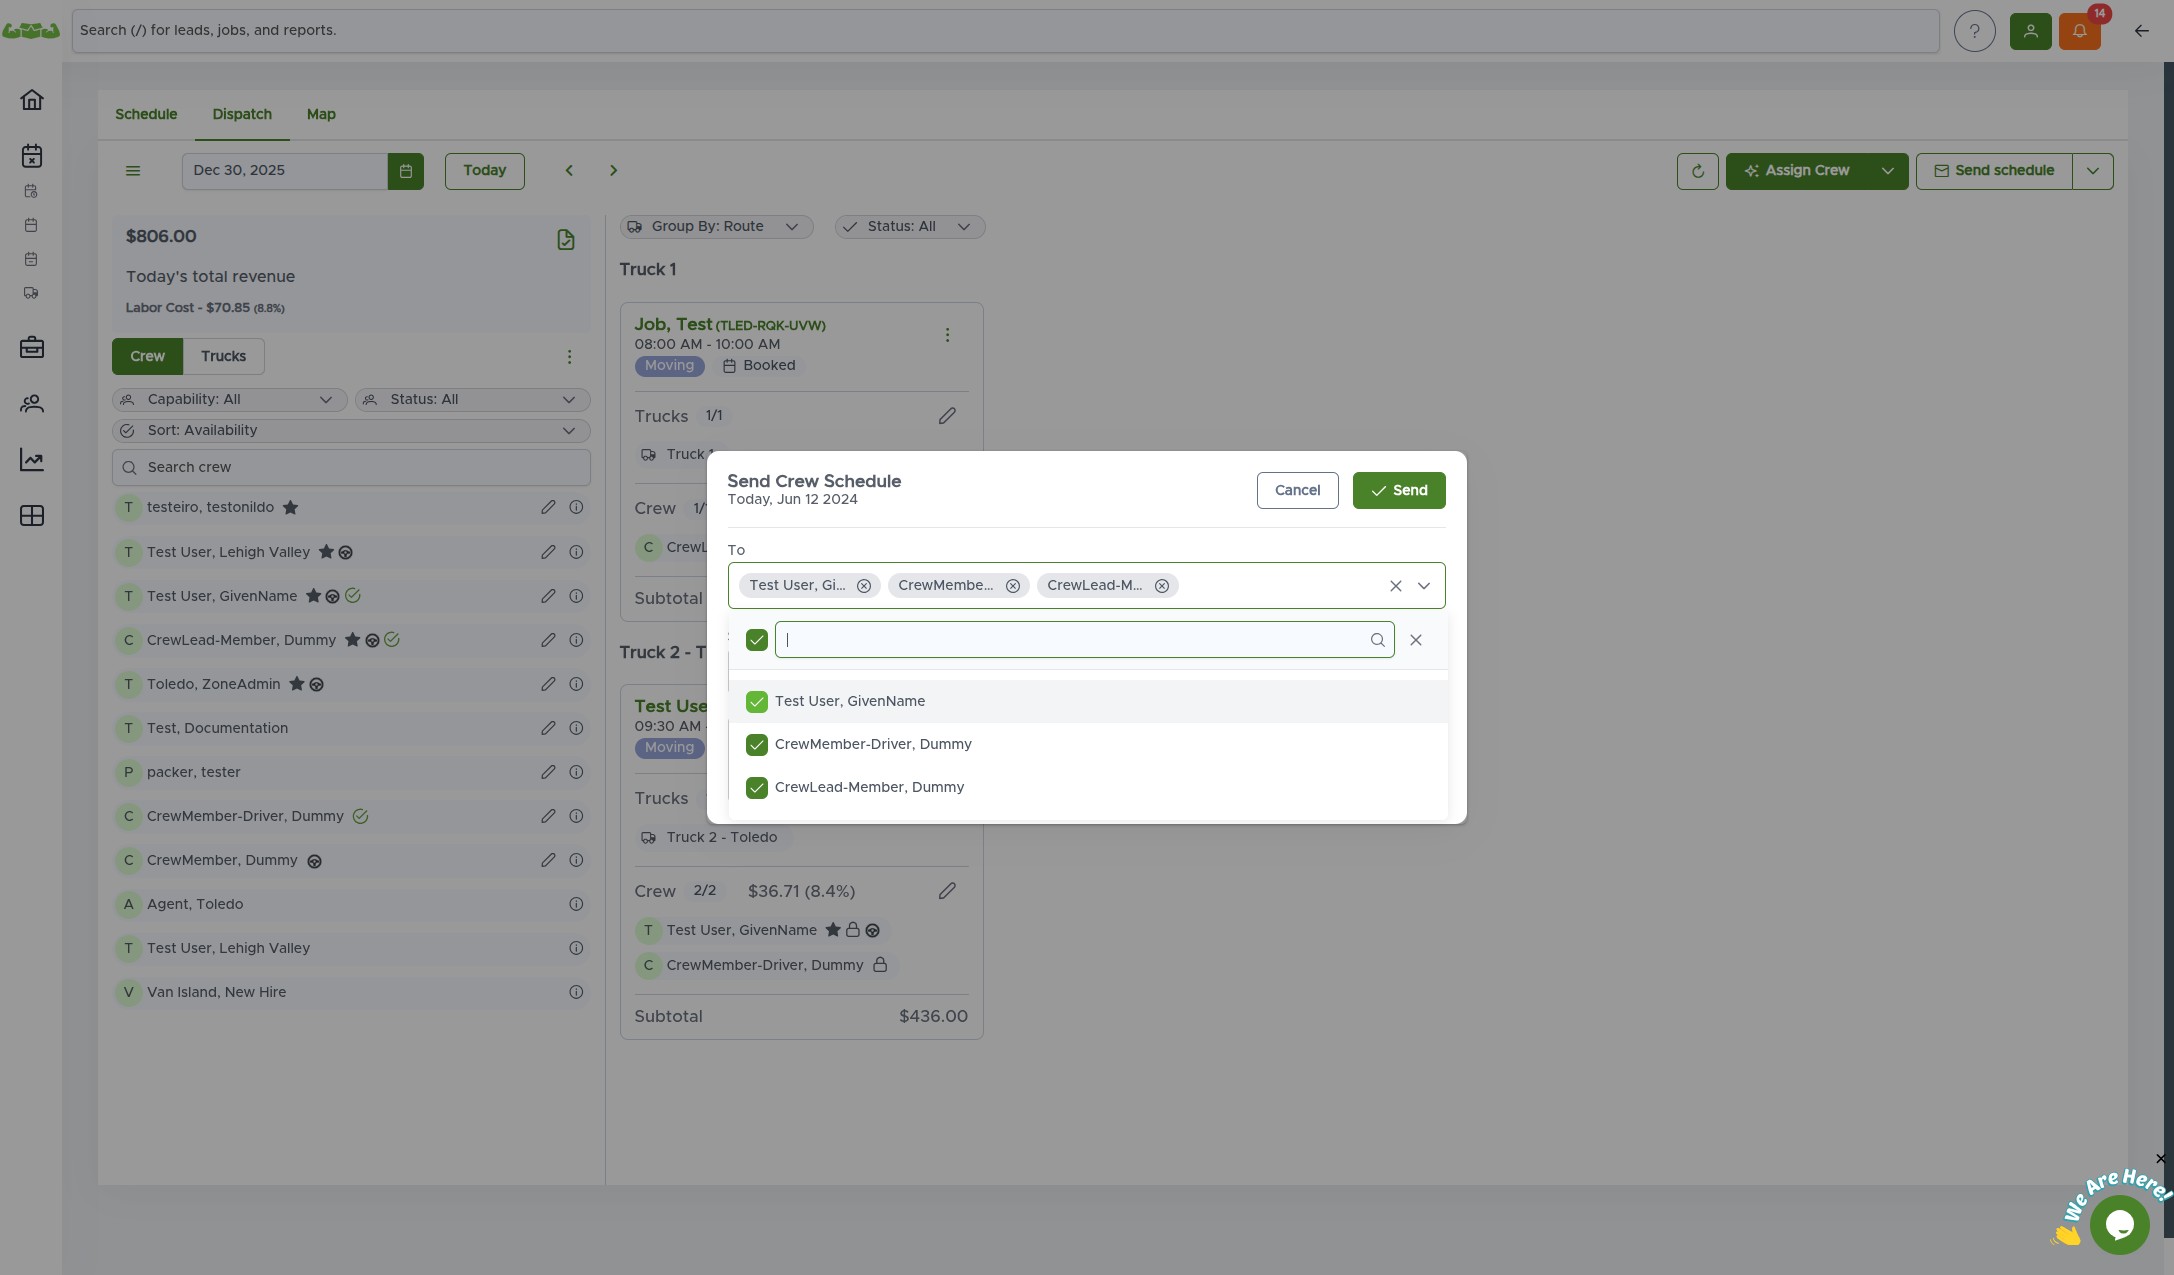Open the reports chart sidebar icon
The width and height of the screenshot is (2174, 1275).
coord(32,460)
